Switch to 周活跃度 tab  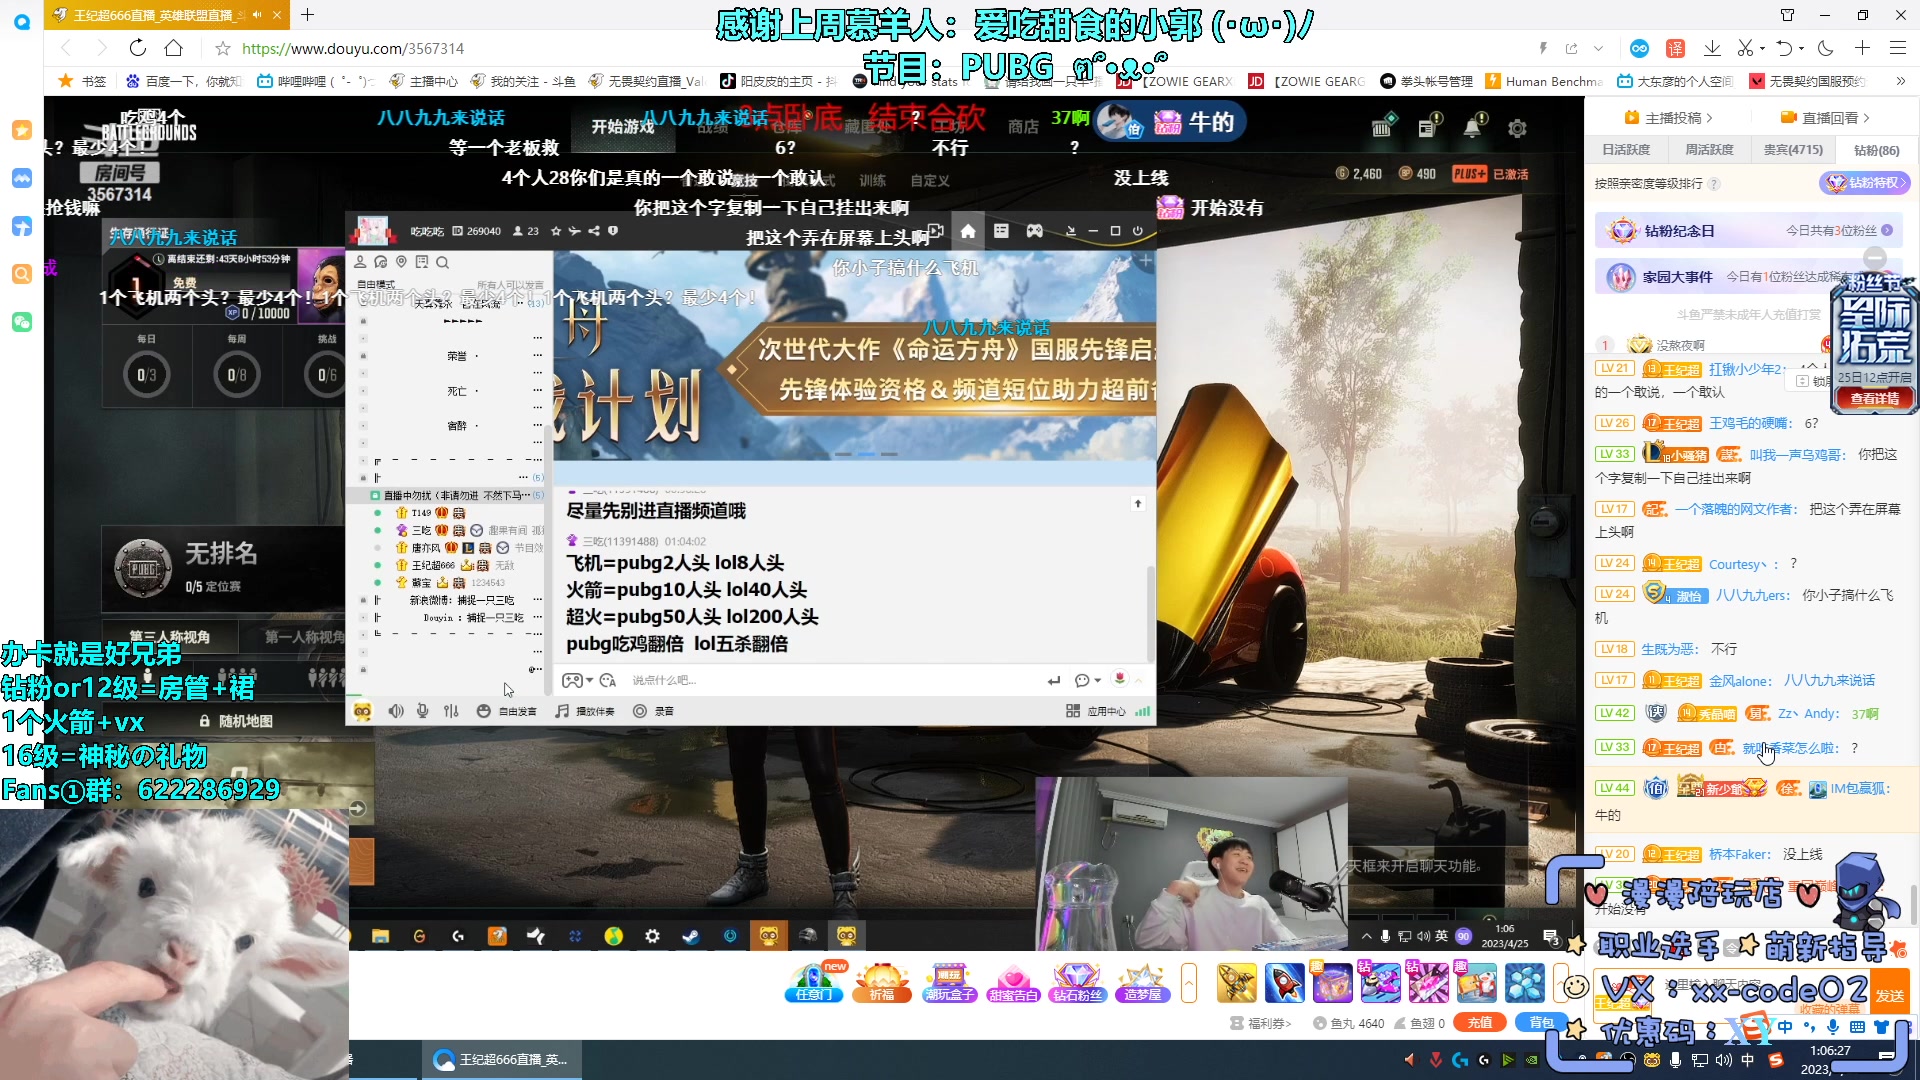click(1709, 150)
